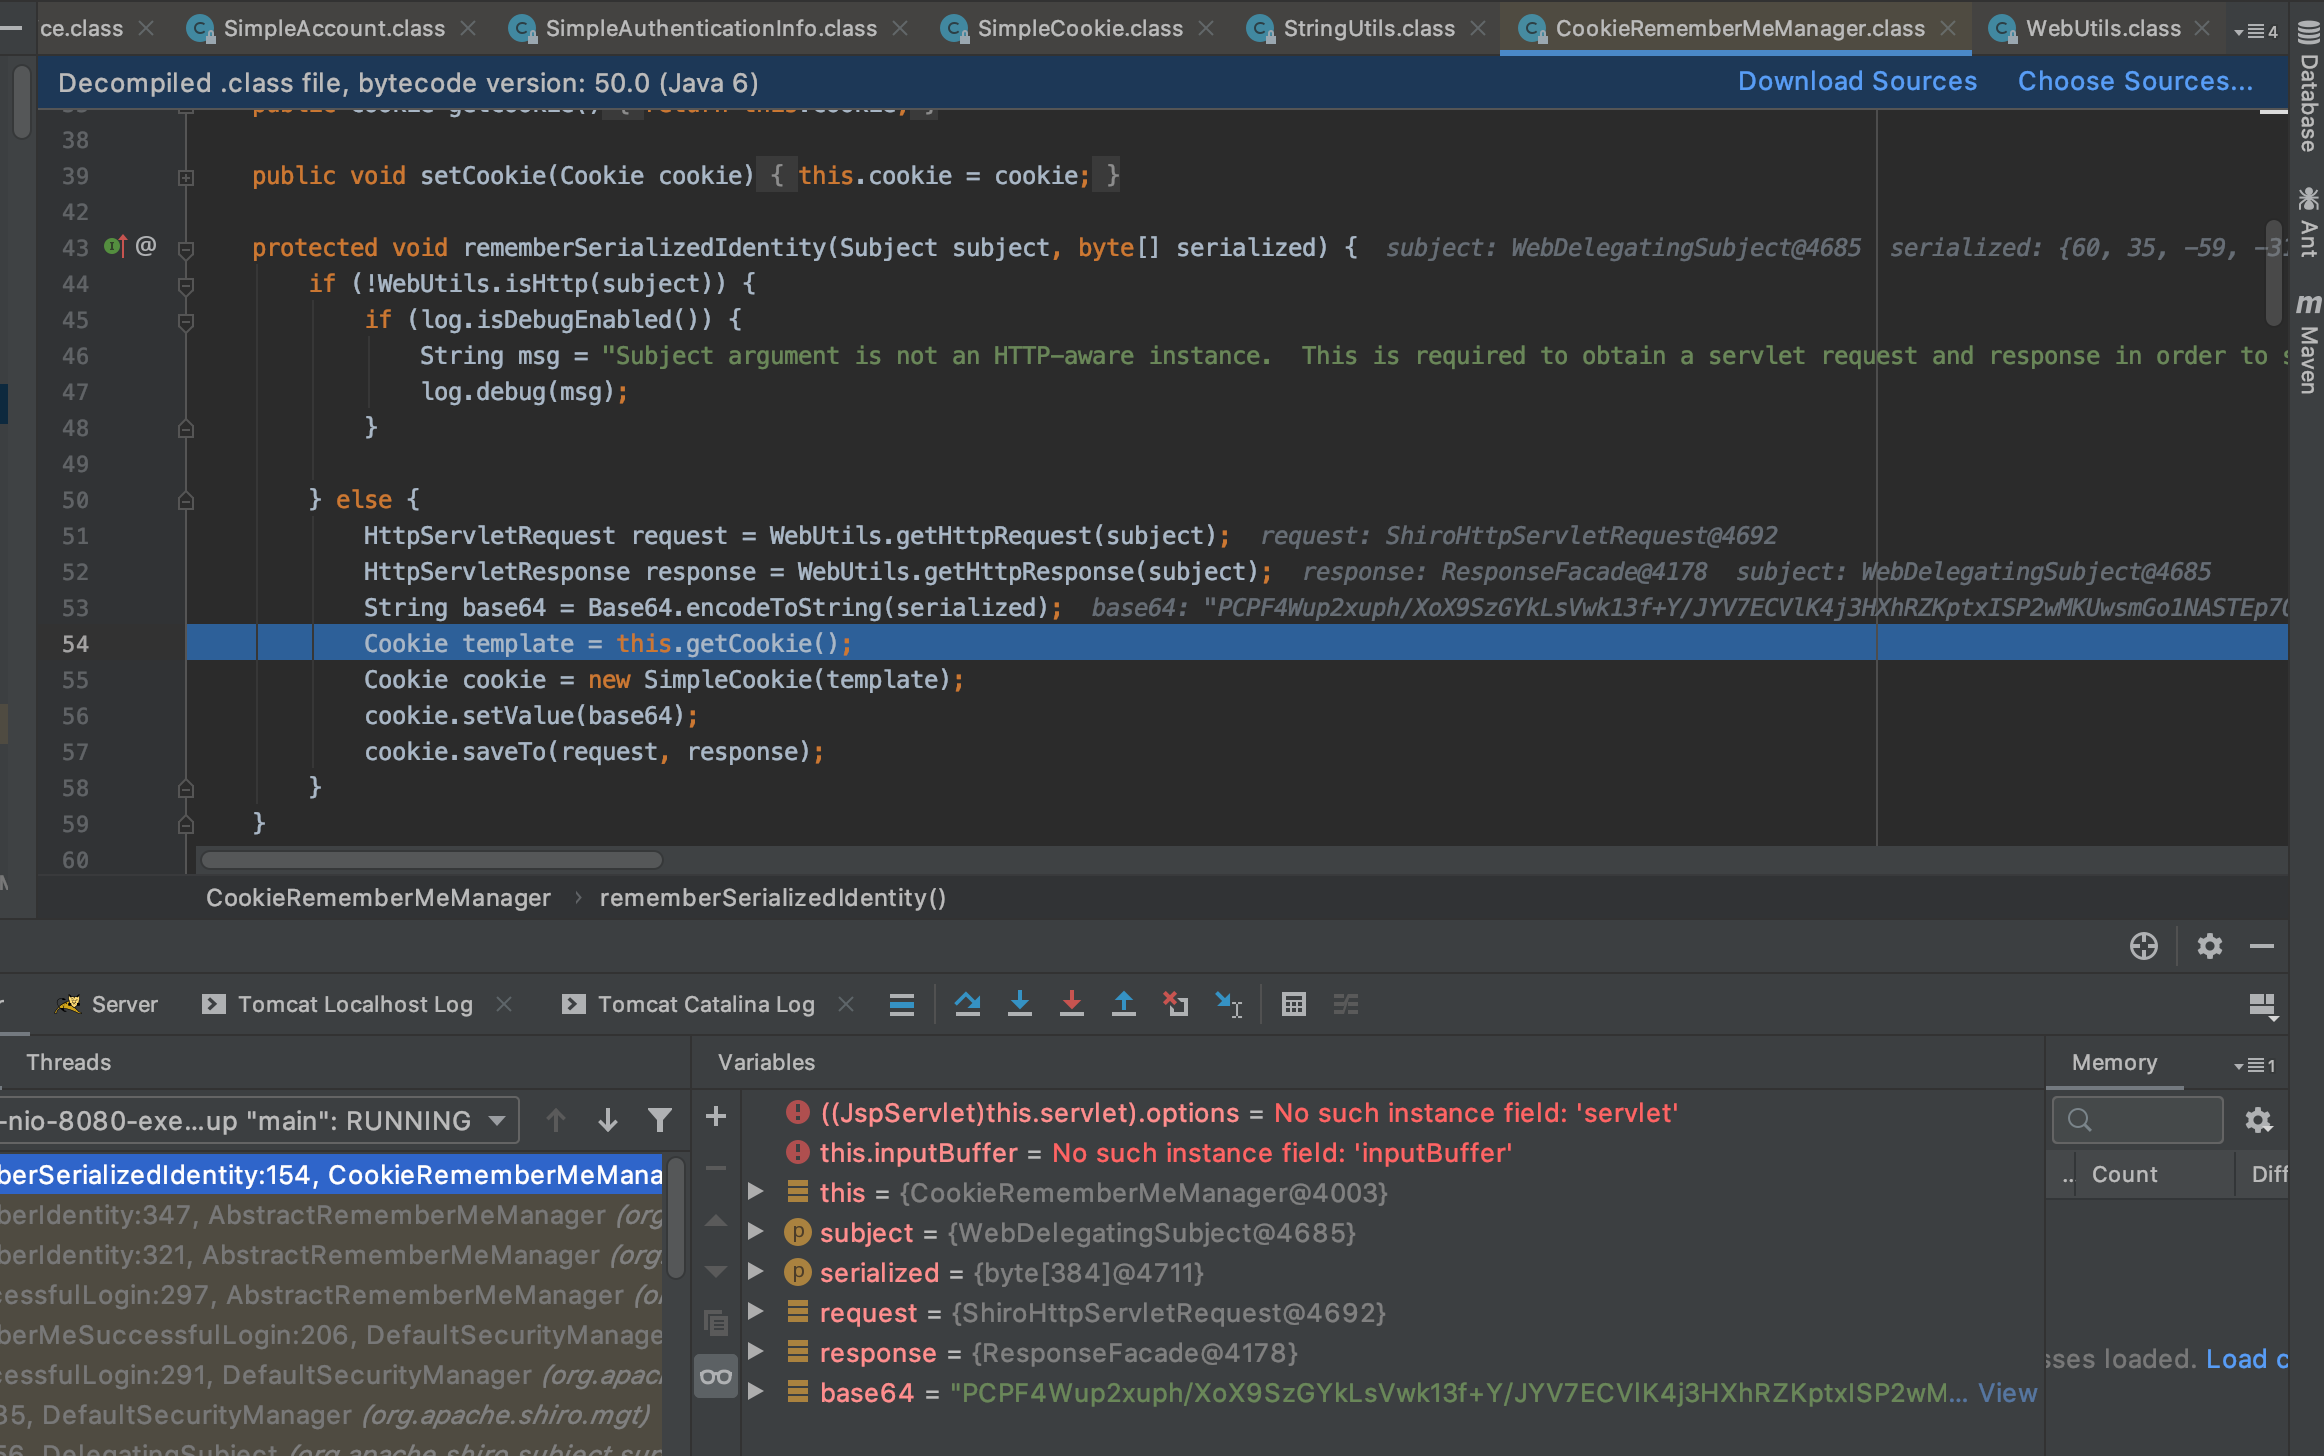Click override gutter icon at line 43
Image resolution: width=2324 pixels, height=1456 pixels.
[x=115, y=246]
